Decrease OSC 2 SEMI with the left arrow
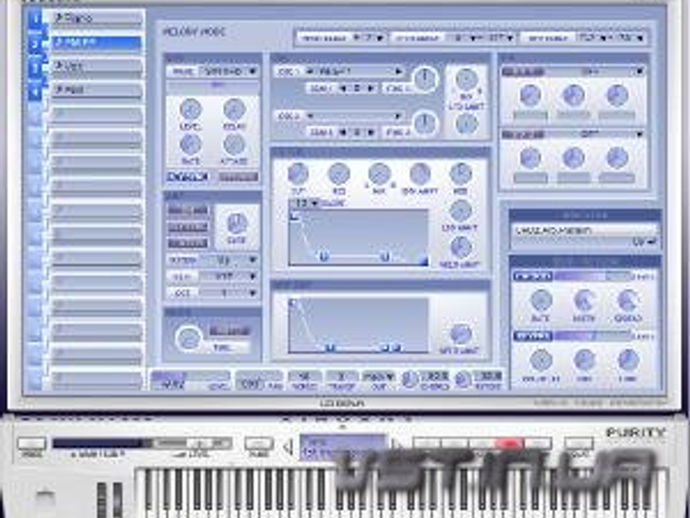 [x=343, y=132]
